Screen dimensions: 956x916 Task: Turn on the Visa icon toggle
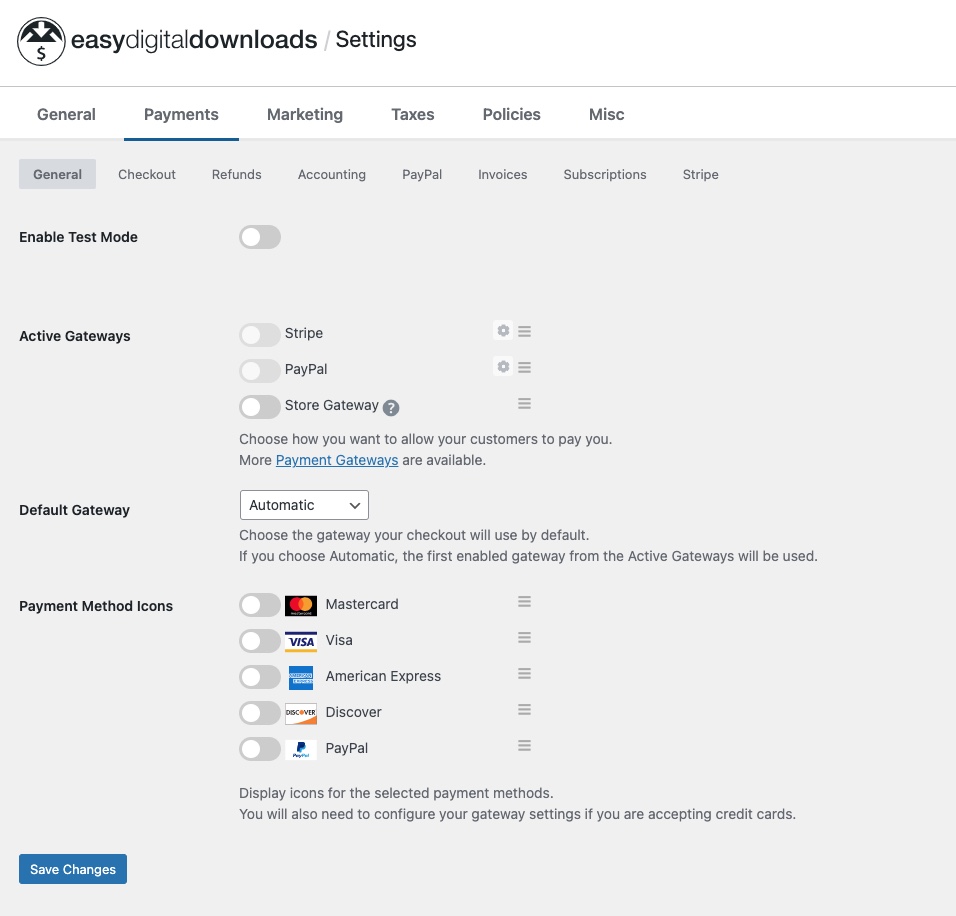(x=260, y=642)
